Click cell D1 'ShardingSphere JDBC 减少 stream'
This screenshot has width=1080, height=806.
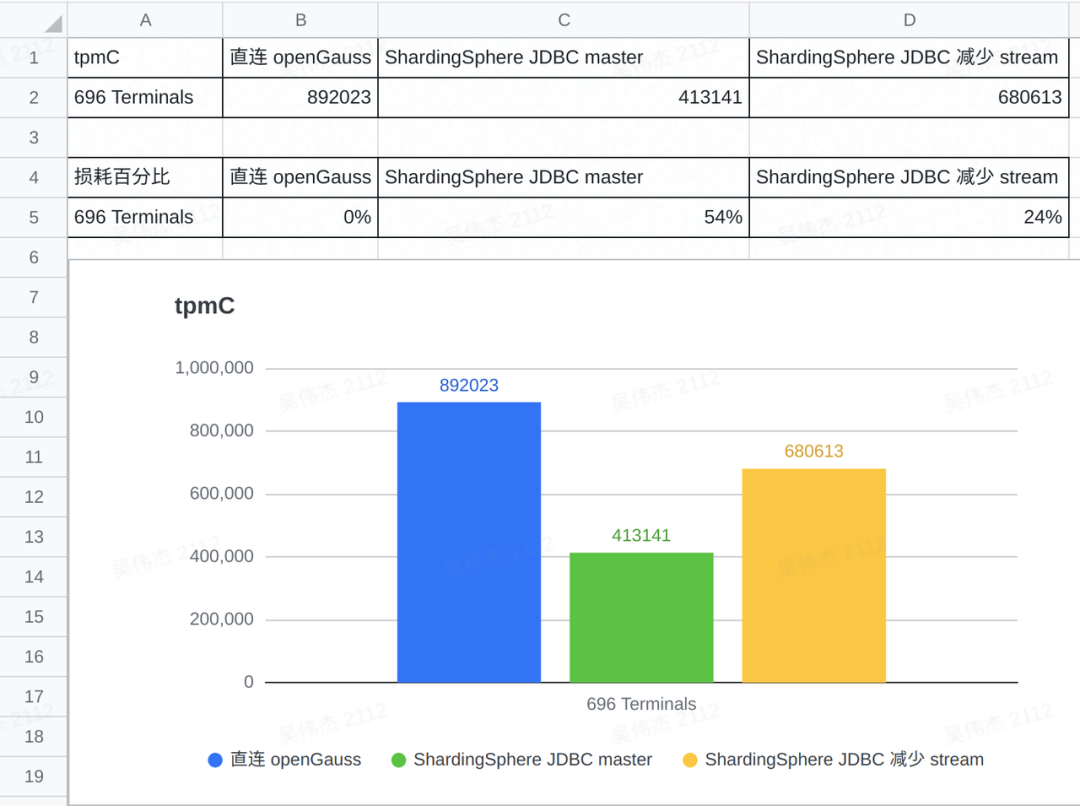[x=909, y=57]
